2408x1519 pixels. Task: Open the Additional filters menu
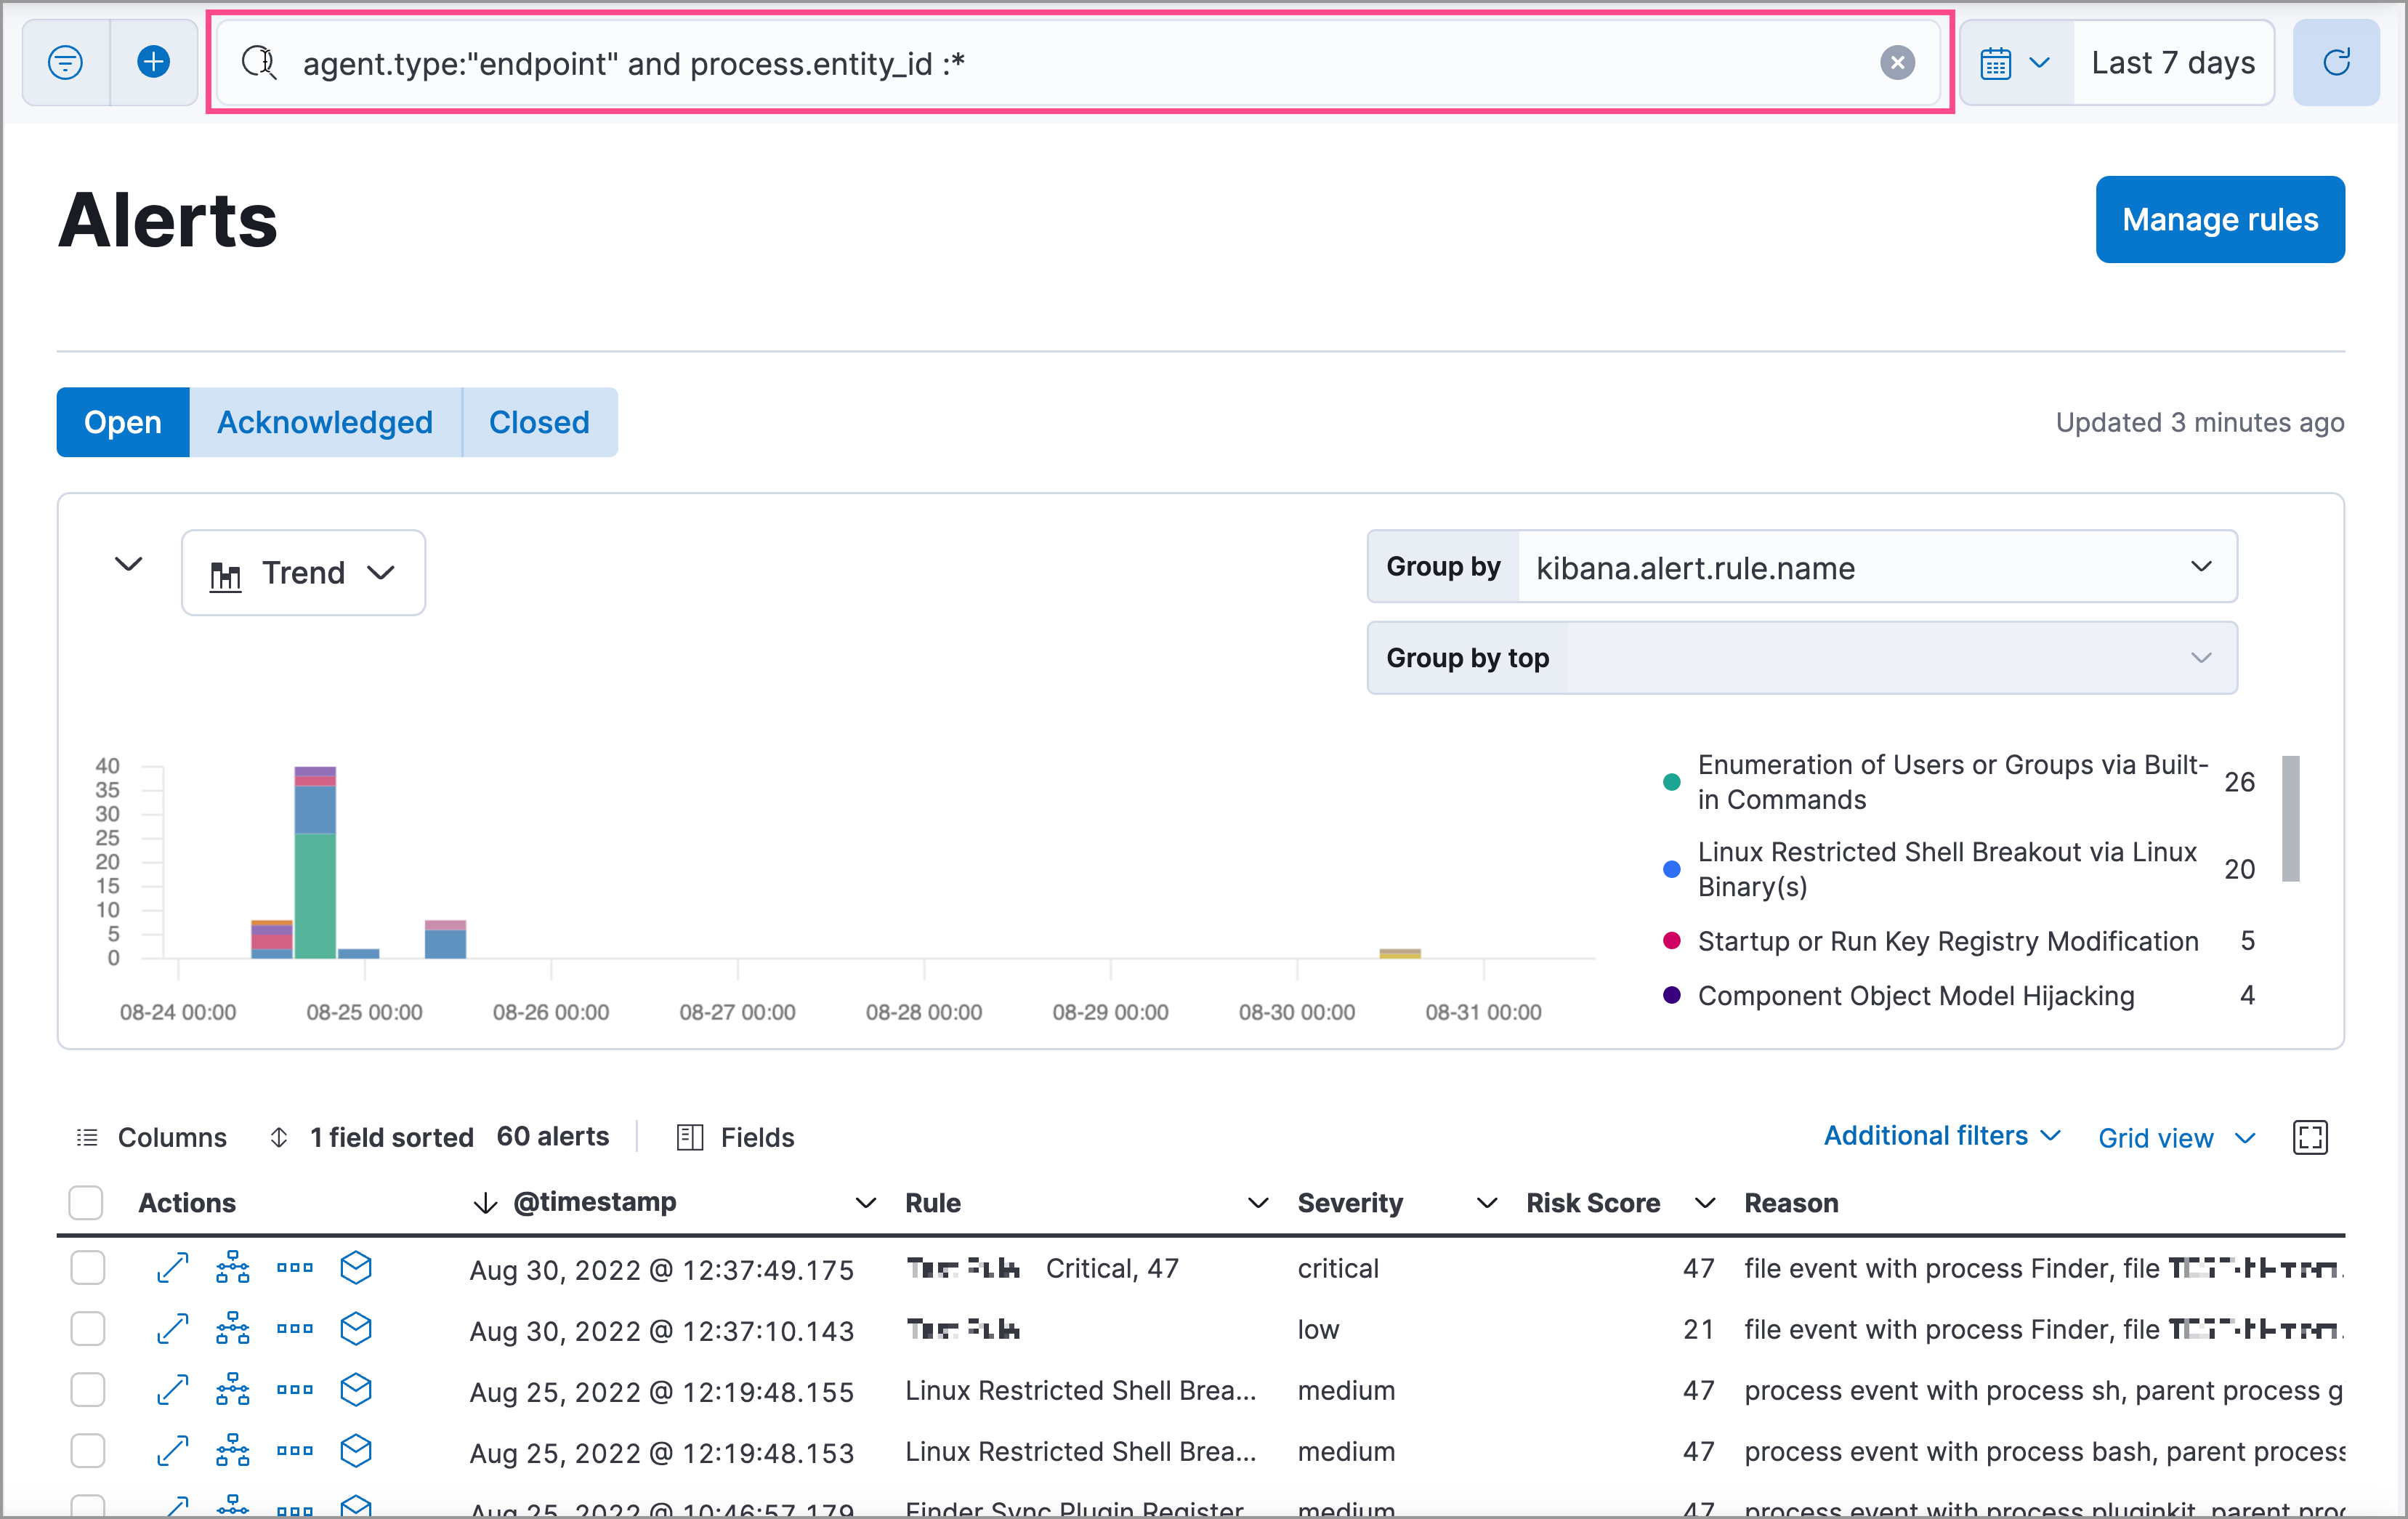pos(1941,1135)
